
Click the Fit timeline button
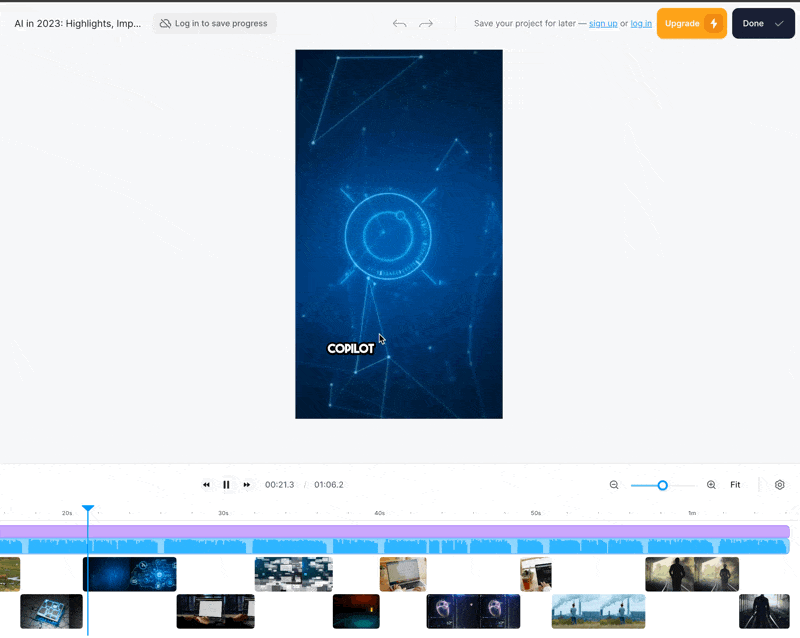(735, 485)
